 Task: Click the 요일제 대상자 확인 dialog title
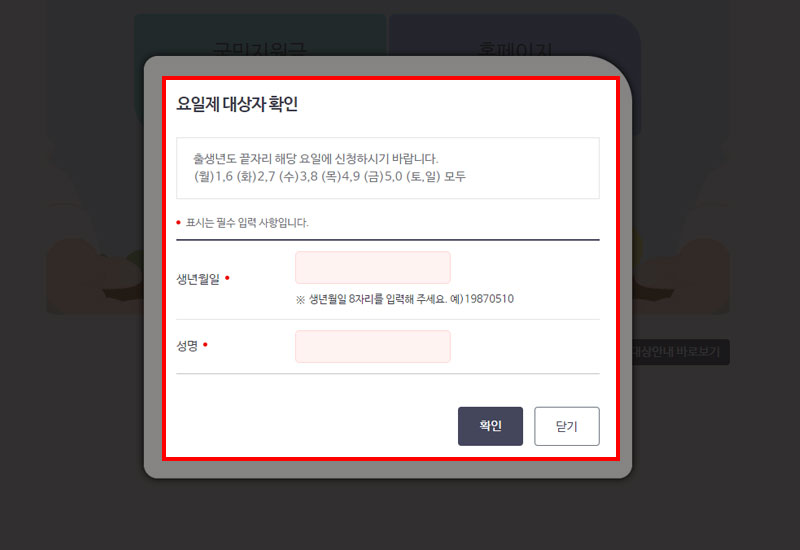click(x=237, y=104)
